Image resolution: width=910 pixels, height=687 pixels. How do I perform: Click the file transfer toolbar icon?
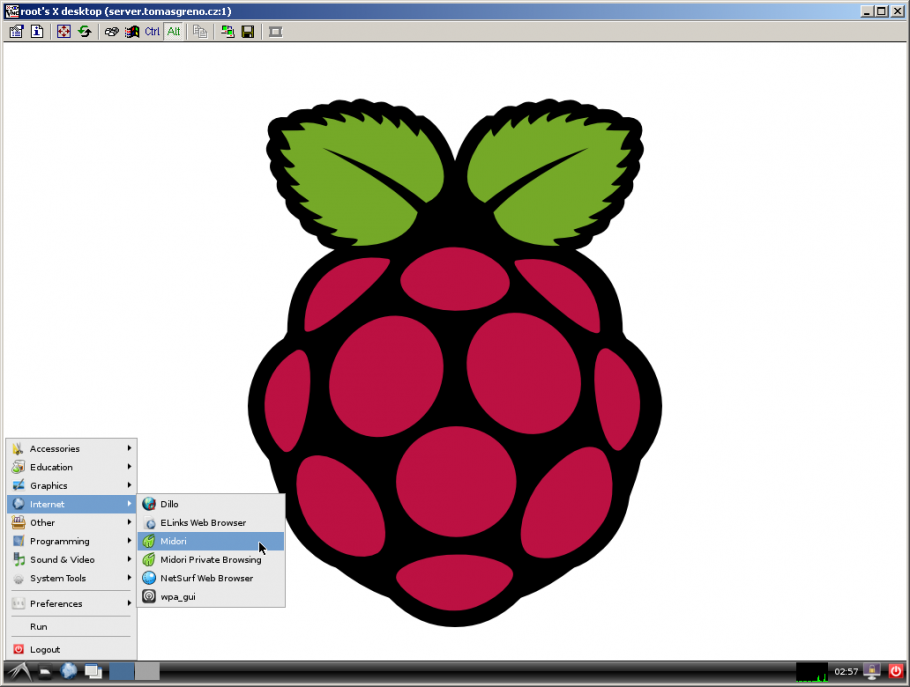200,31
